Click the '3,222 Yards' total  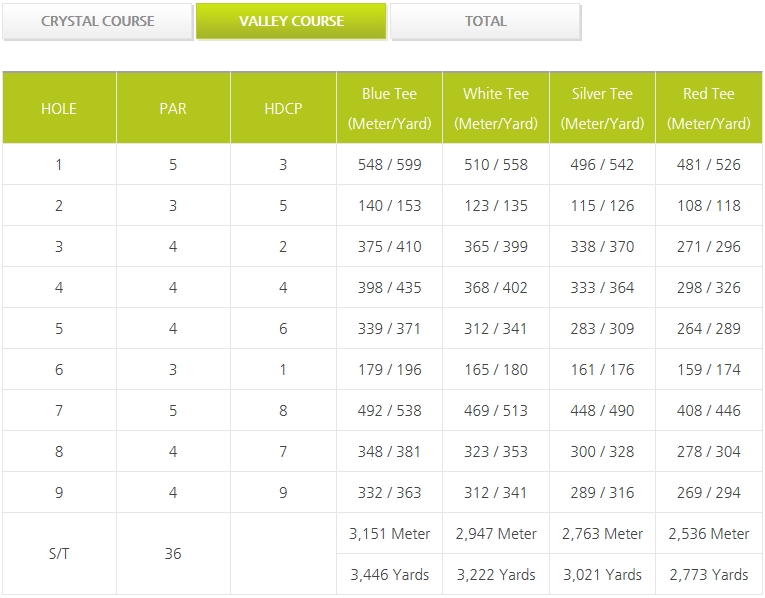[496, 575]
